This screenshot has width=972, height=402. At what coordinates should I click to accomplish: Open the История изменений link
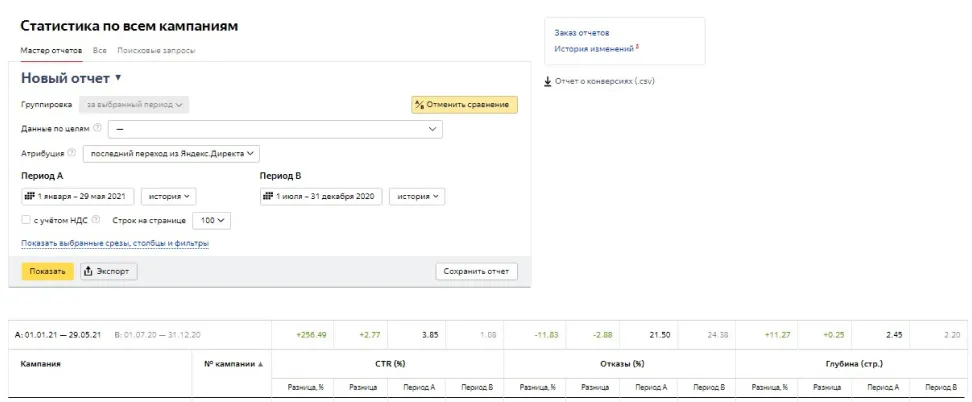(x=594, y=49)
